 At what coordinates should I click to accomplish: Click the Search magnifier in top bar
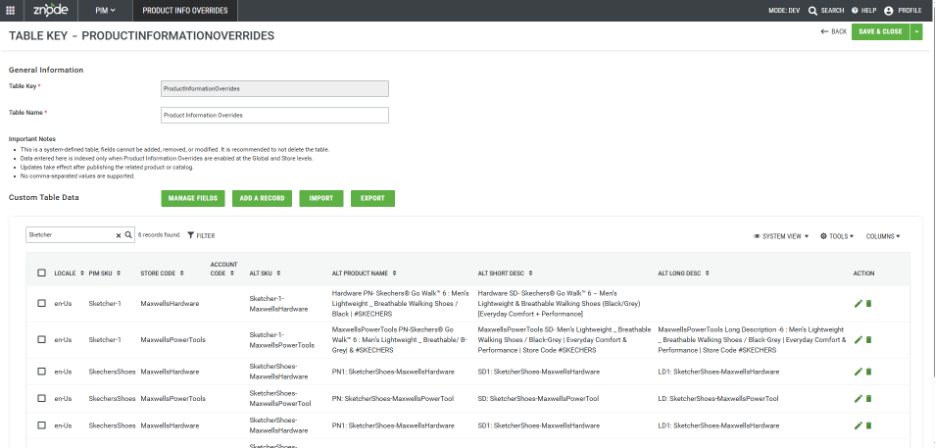click(826, 10)
